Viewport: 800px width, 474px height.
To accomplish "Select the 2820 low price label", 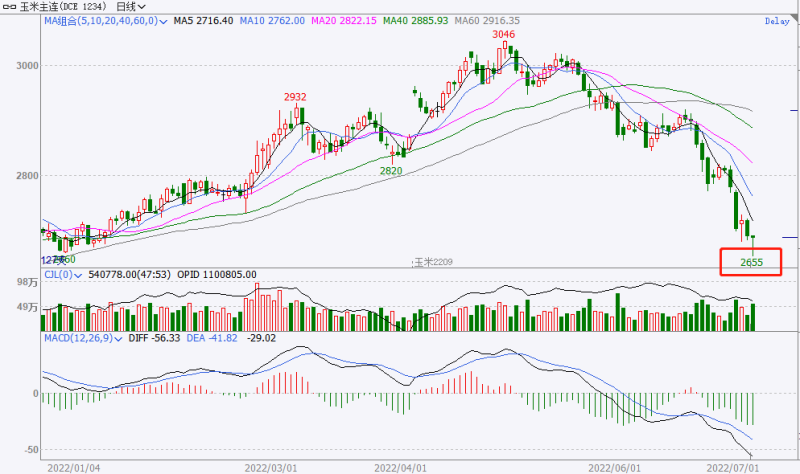I will click(x=390, y=171).
